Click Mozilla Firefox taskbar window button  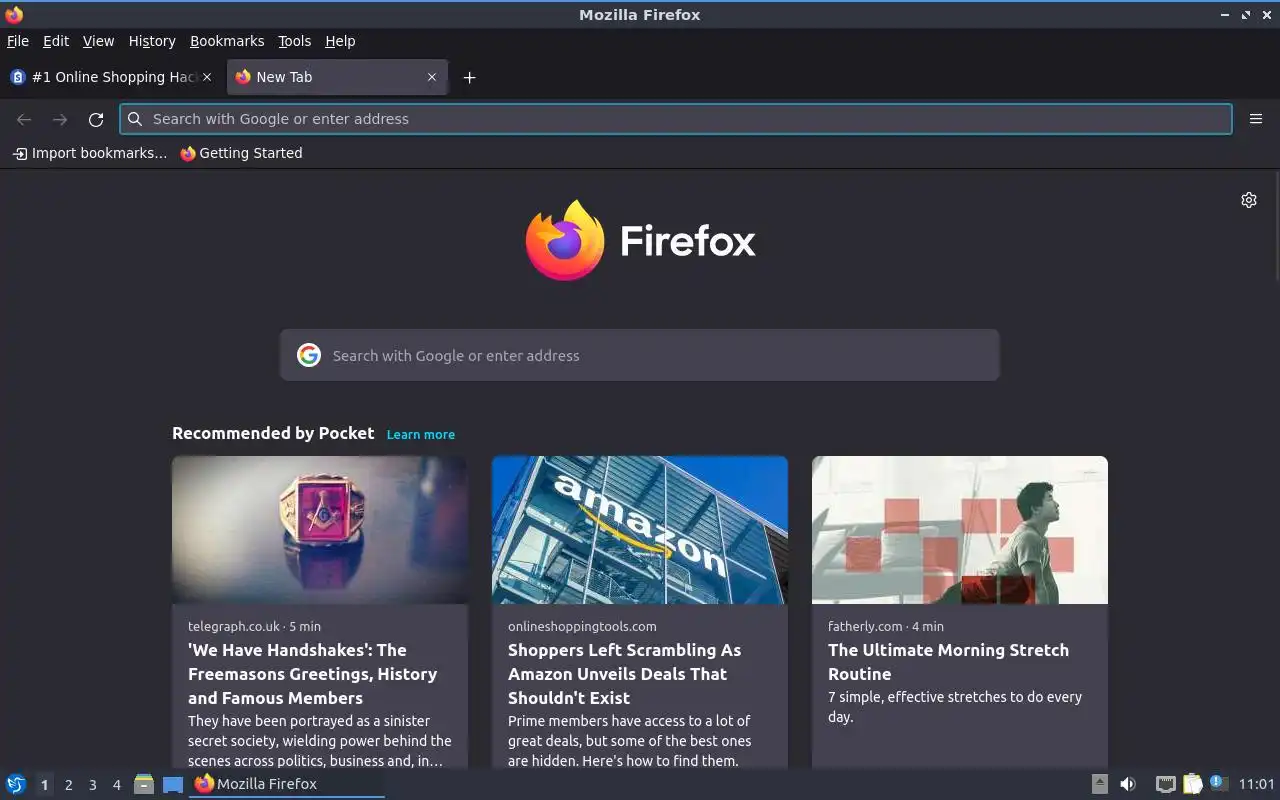click(287, 784)
